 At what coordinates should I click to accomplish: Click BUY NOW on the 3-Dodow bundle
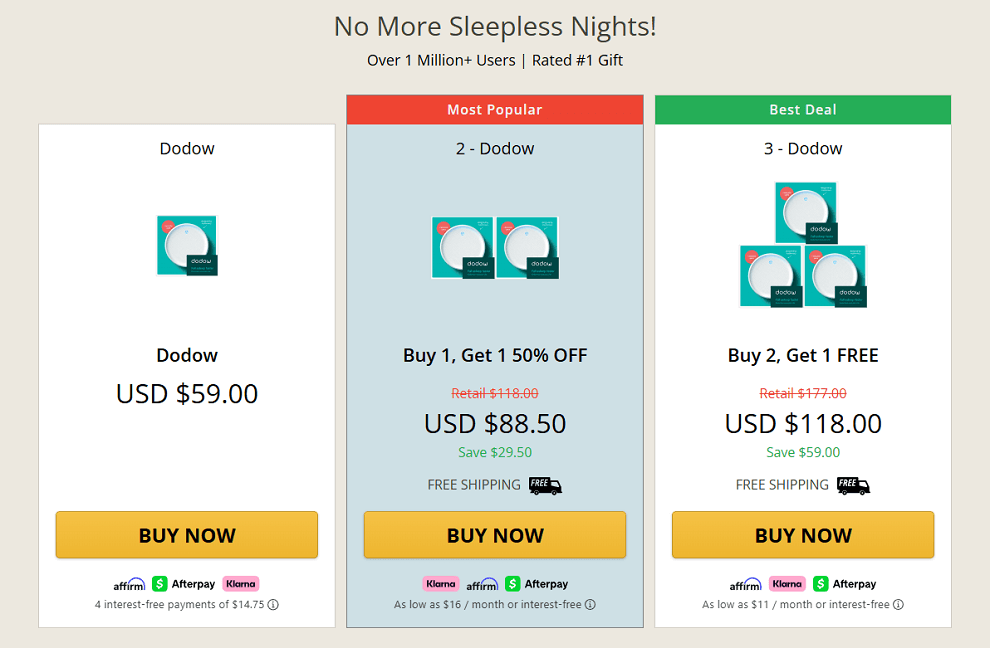pyautogui.click(x=802, y=535)
